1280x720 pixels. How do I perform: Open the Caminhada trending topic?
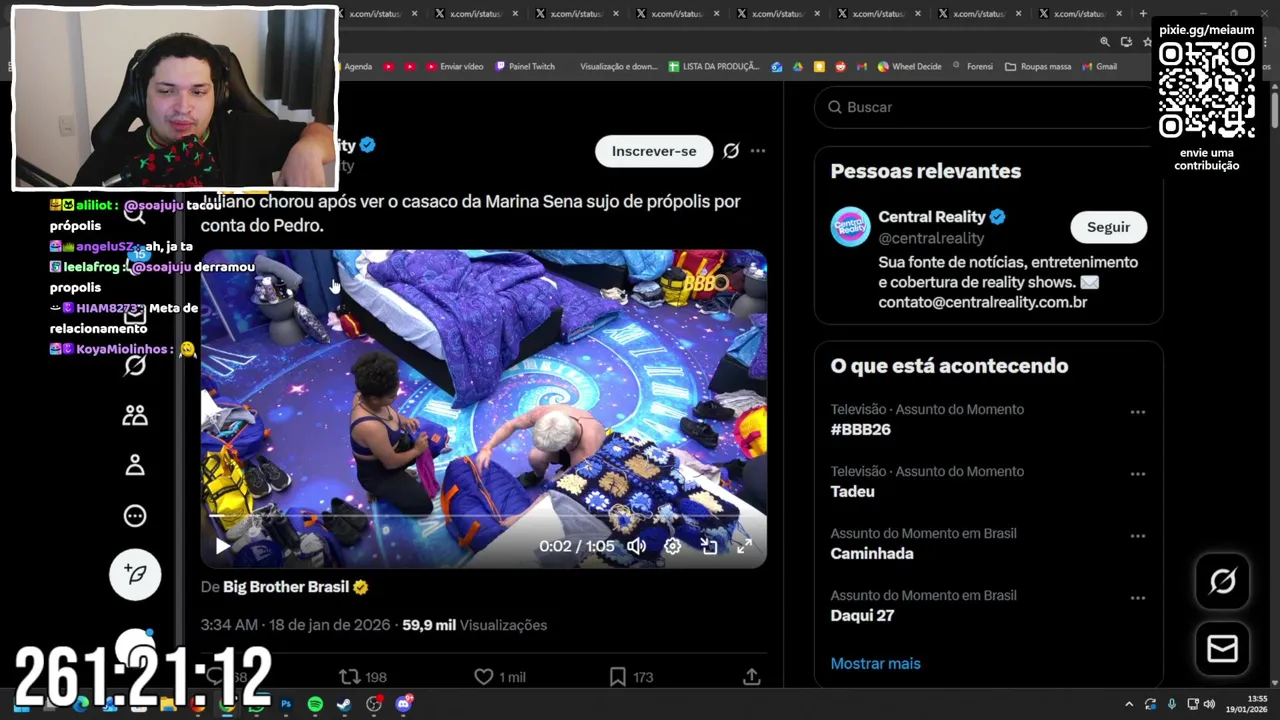[871, 553]
